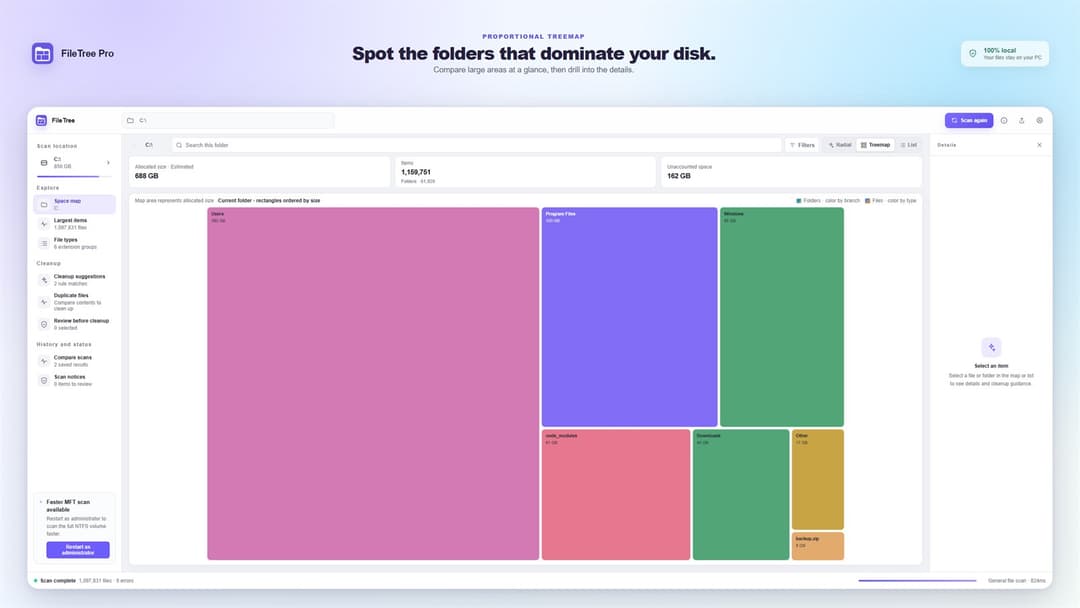The width and height of the screenshot is (1080, 608).
Task: Click the C:\ breadcrumb tab
Action: 149,145
